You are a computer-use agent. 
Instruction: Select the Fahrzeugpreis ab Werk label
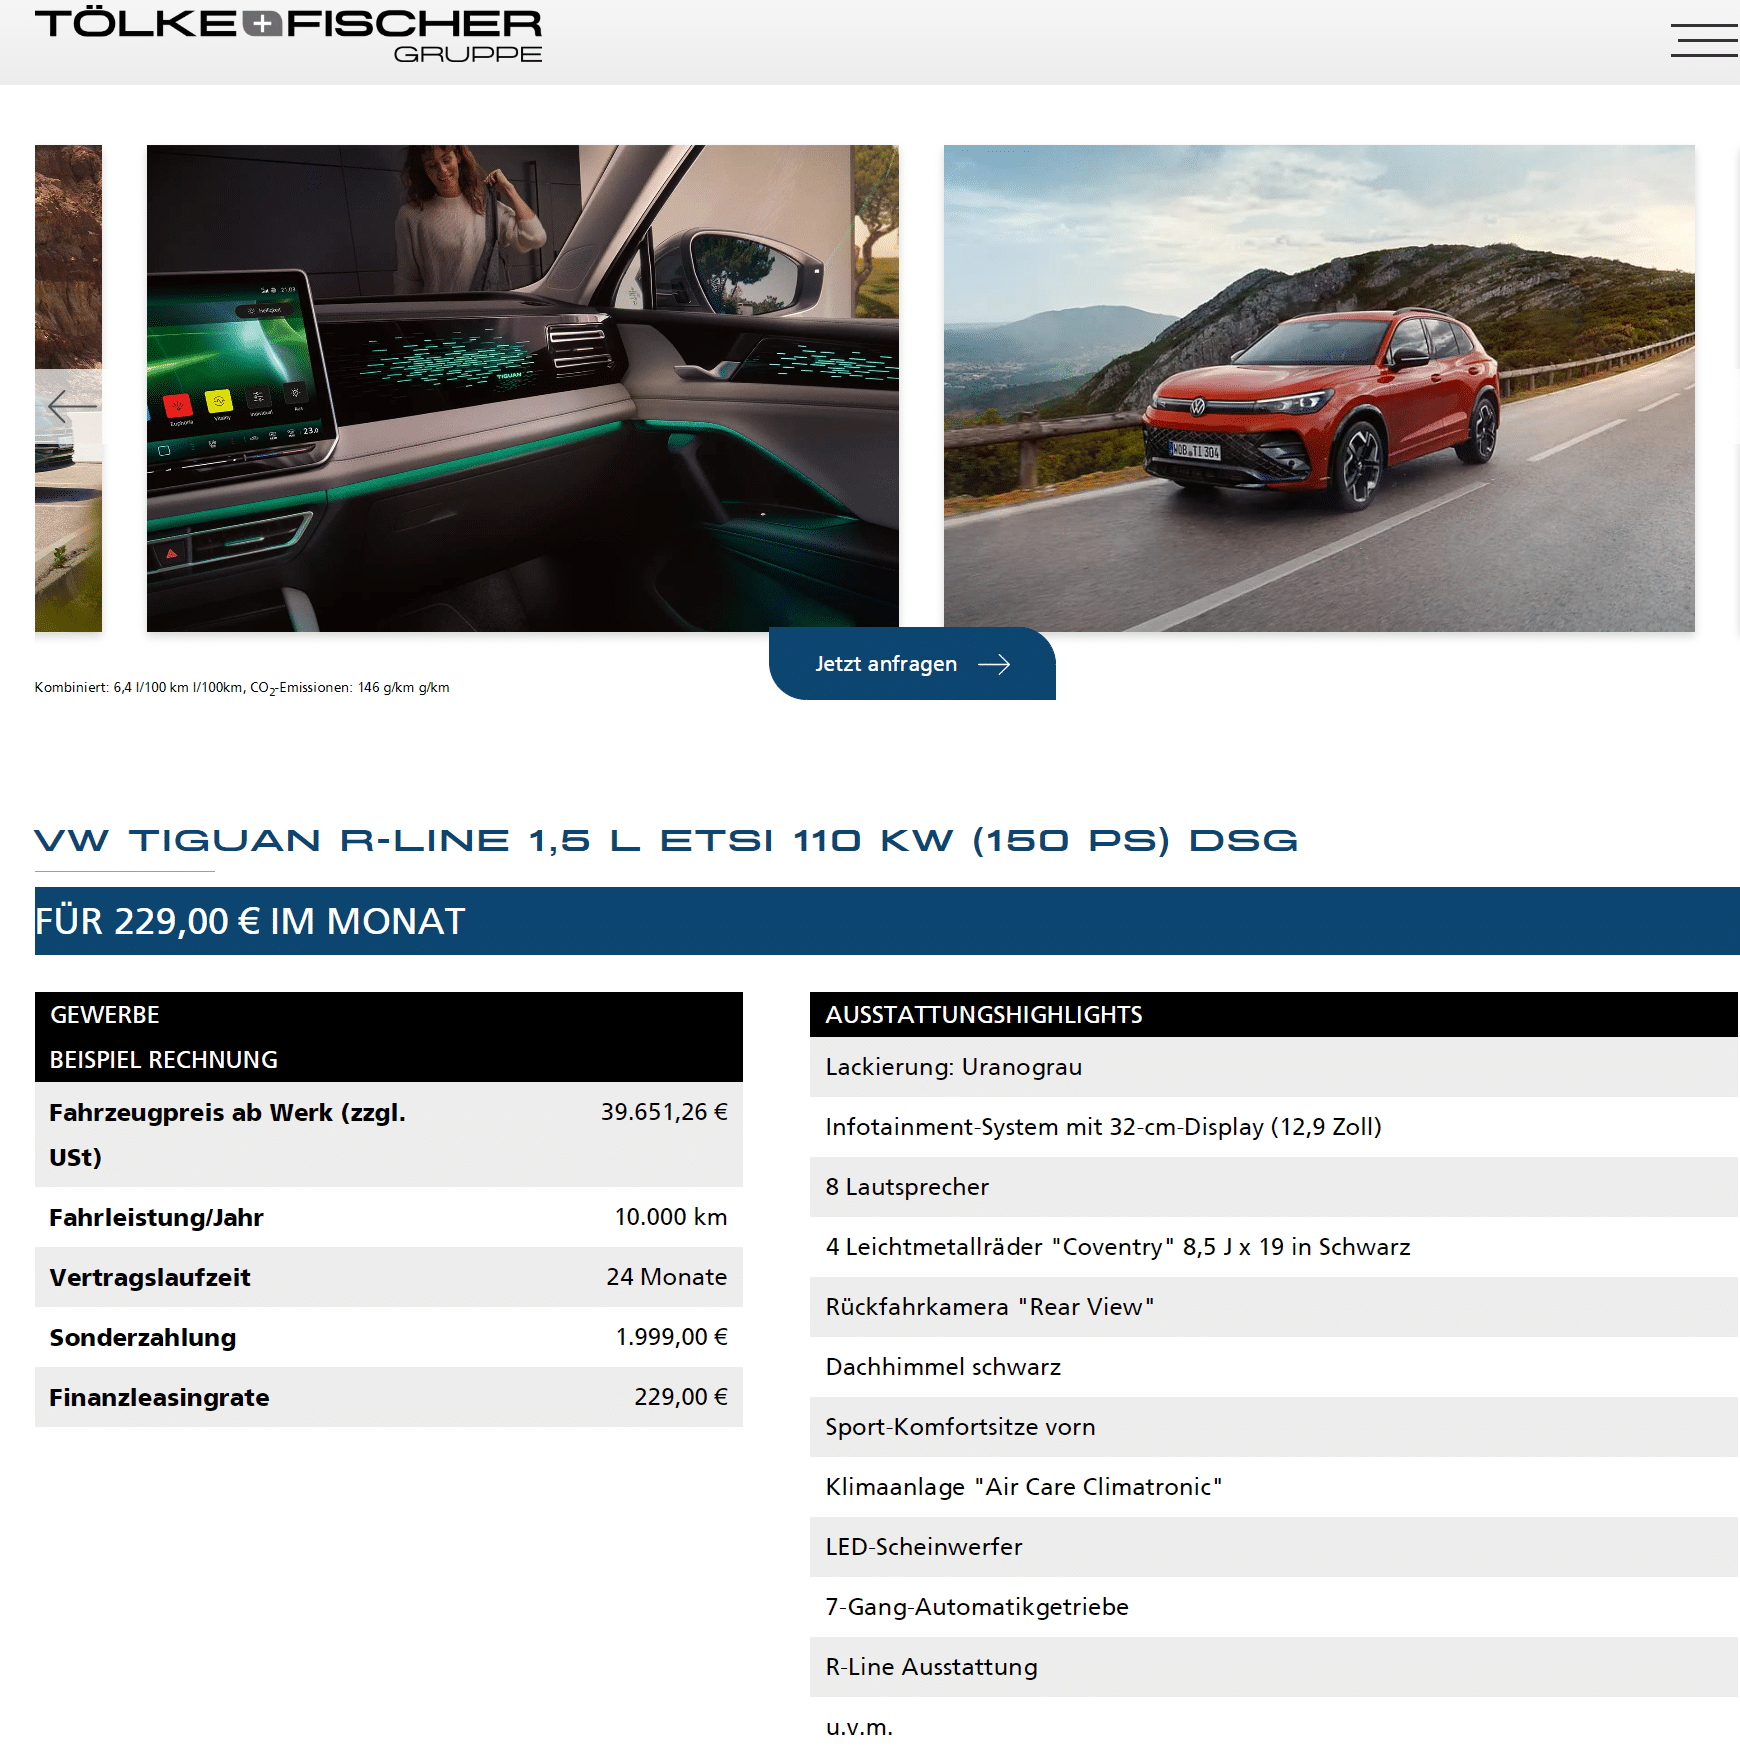pyautogui.click(x=227, y=1134)
